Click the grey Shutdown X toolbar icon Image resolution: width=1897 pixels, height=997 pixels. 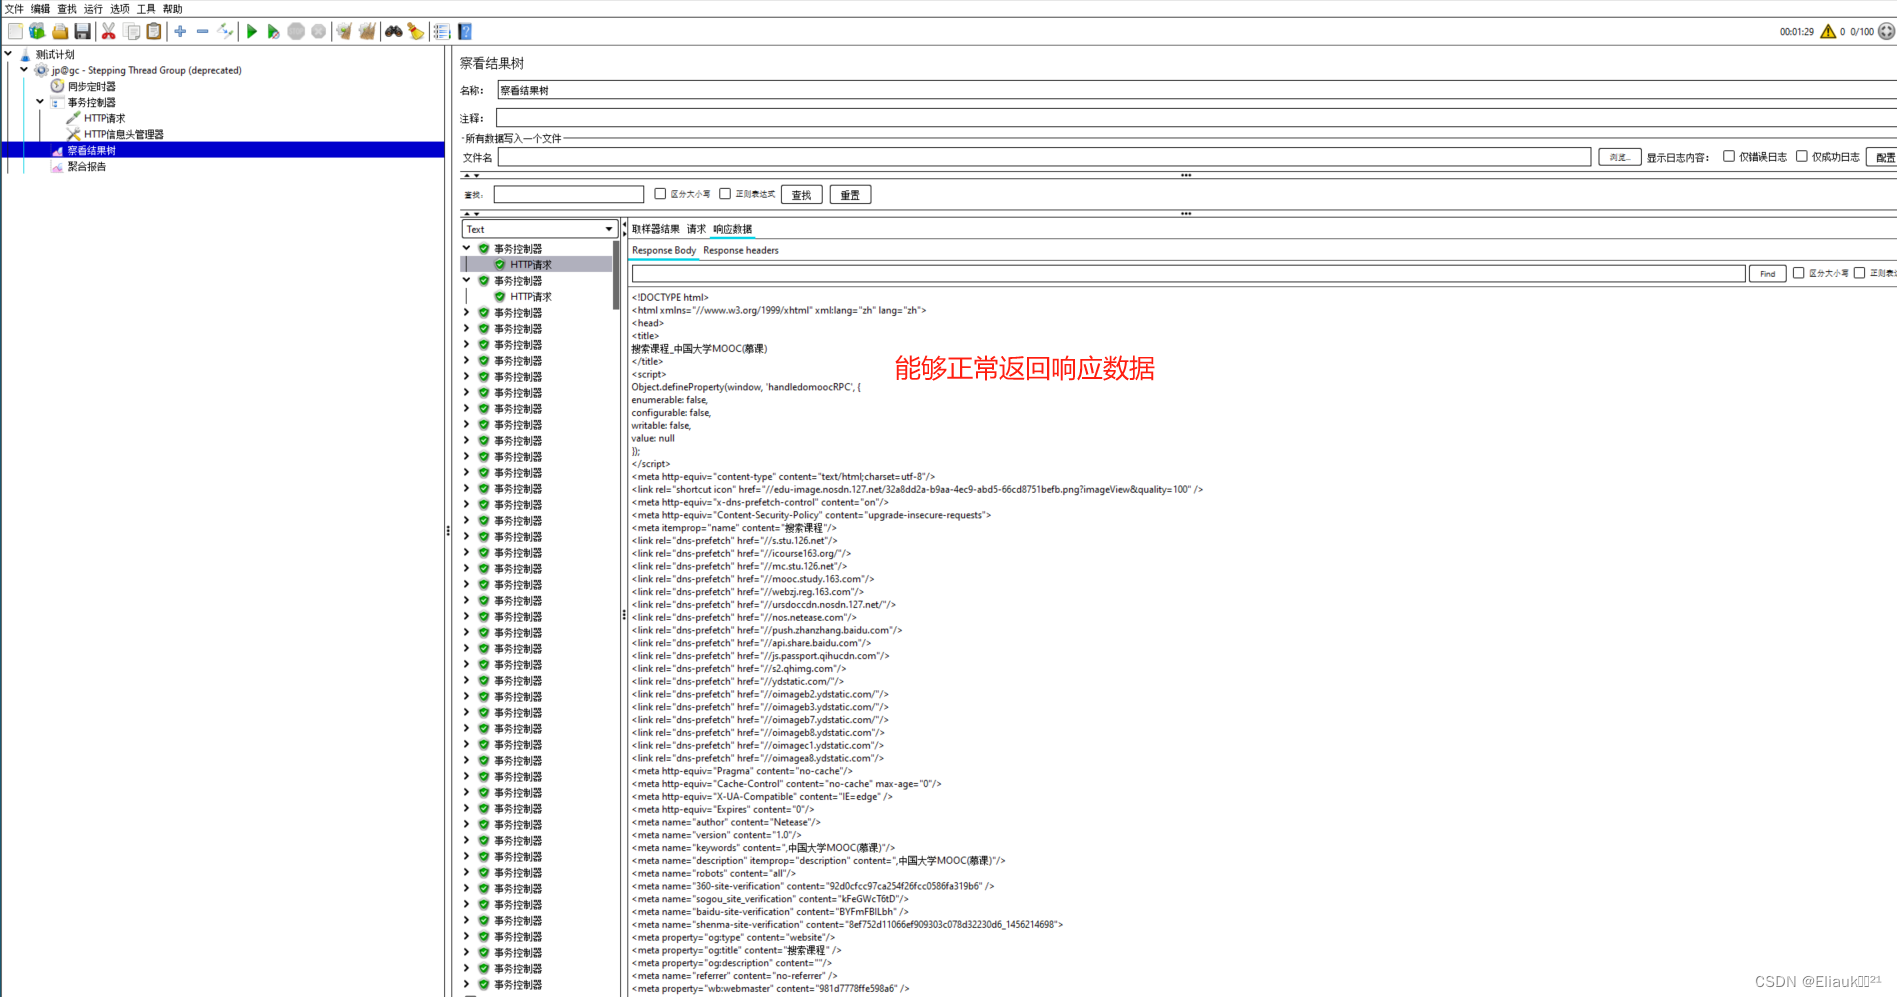318,32
